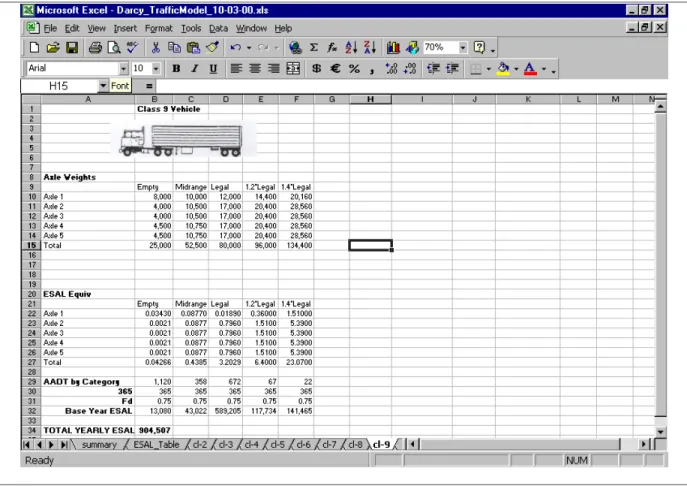This screenshot has width=687, height=486.
Task: Click the vertical scrollbar down arrow
Action: [x=660, y=432]
